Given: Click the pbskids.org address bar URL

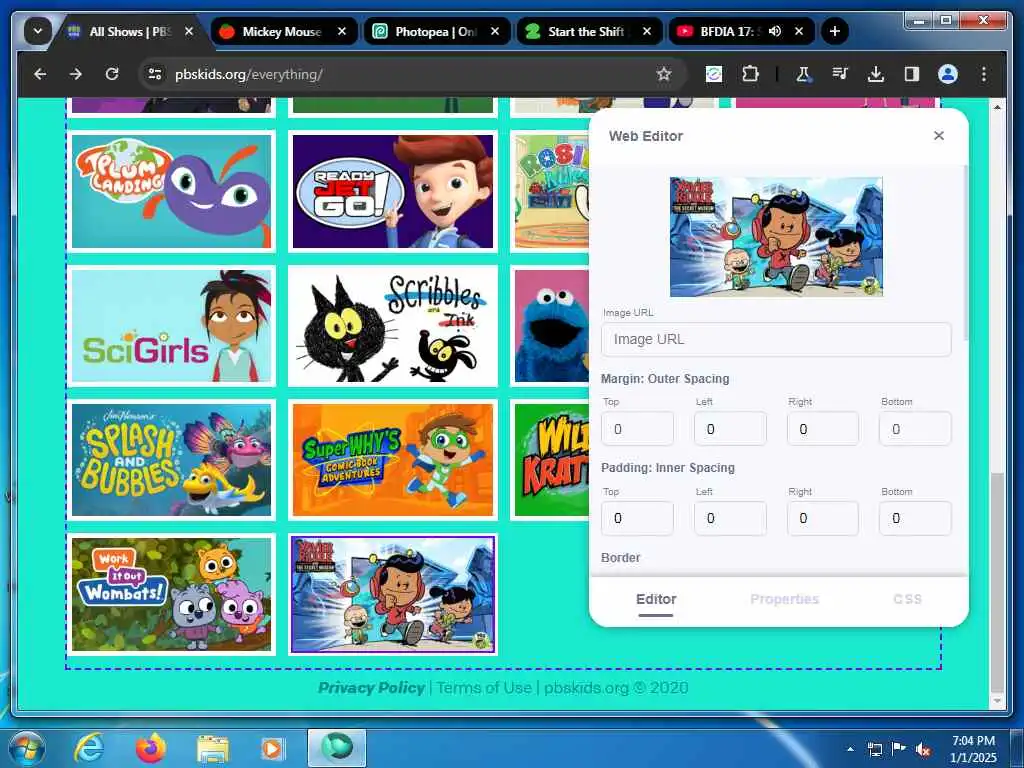Looking at the screenshot, I should (249, 74).
